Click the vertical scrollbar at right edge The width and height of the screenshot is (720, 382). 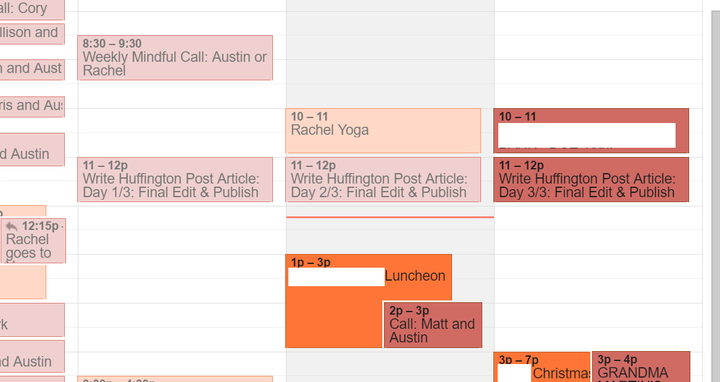716,197
